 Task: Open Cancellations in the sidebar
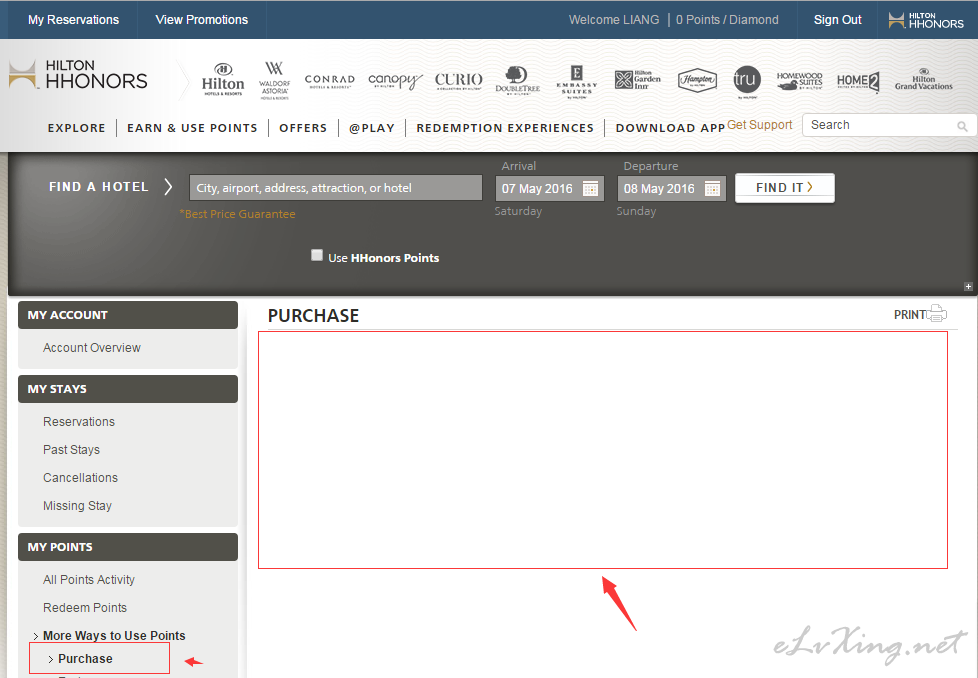coord(80,478)
